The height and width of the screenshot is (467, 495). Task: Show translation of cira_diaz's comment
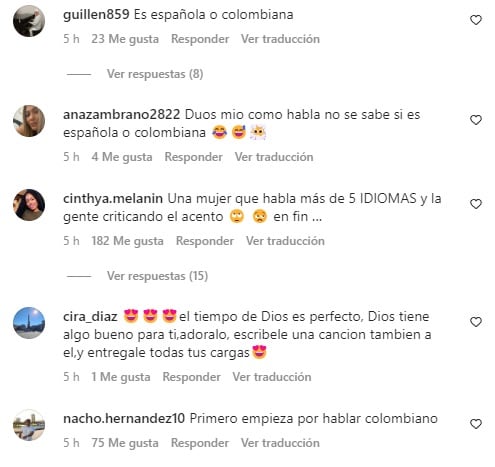tap(272, 377)
